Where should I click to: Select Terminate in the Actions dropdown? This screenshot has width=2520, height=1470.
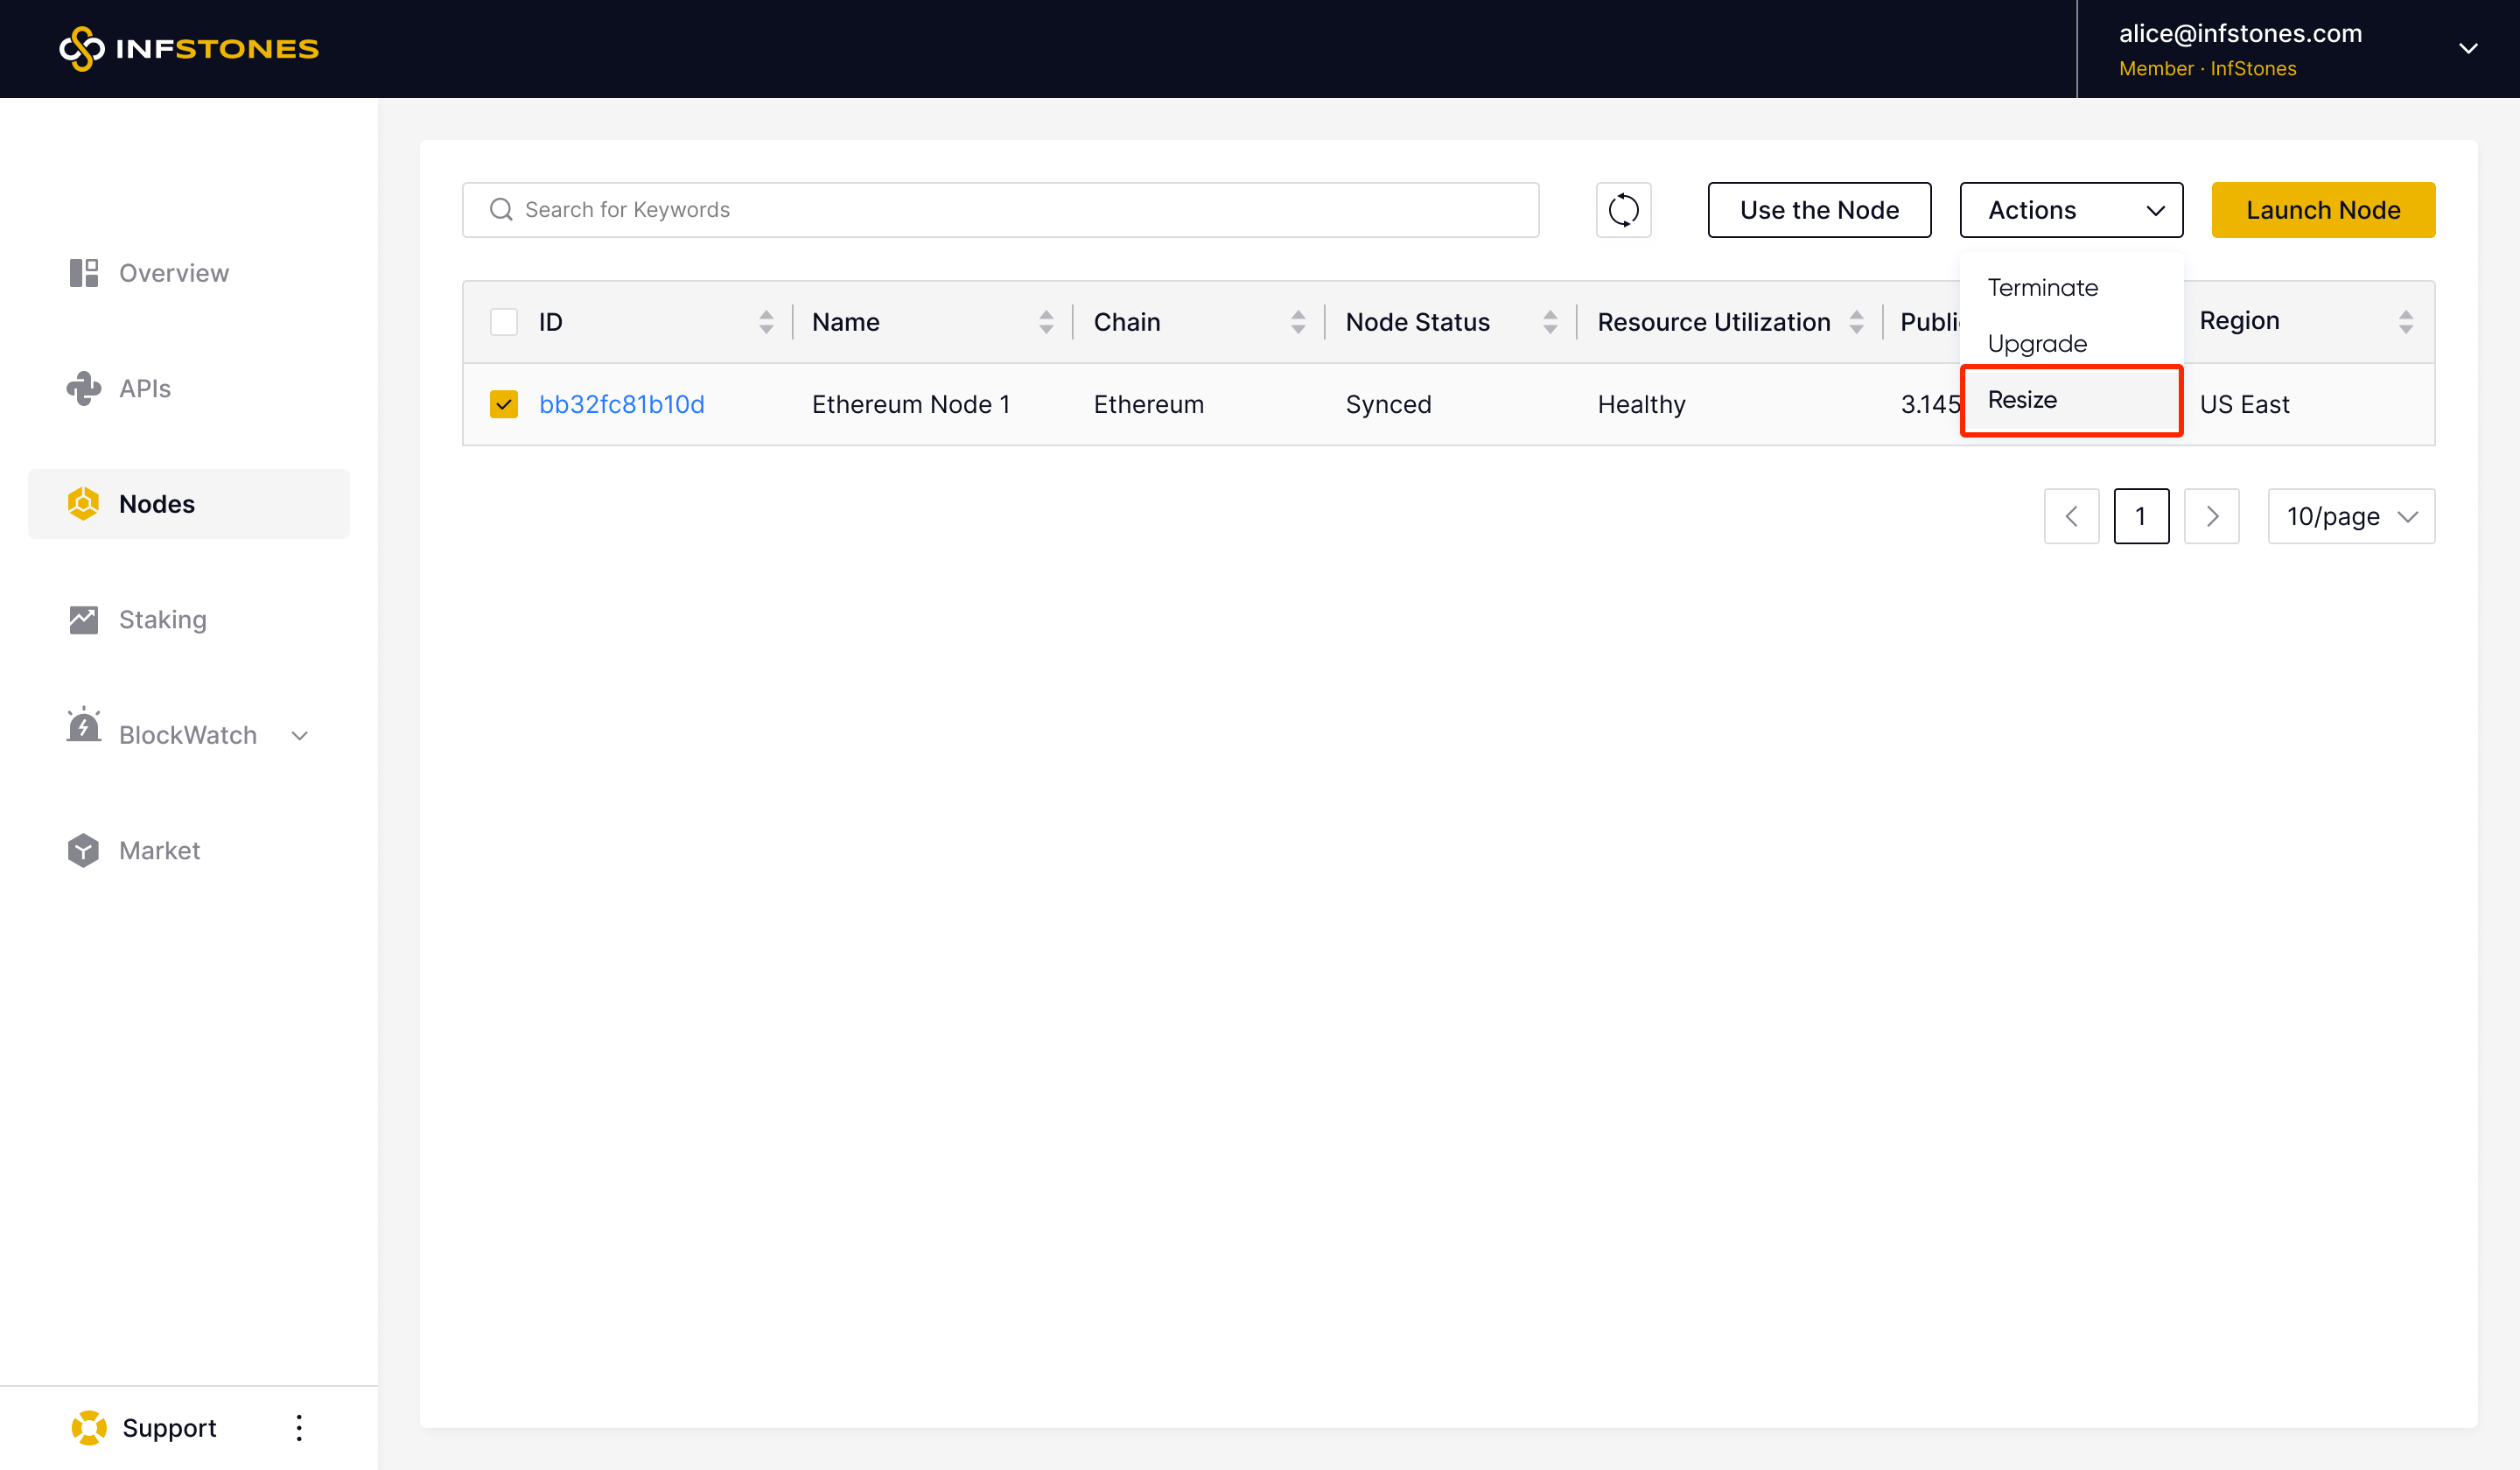2042,288
